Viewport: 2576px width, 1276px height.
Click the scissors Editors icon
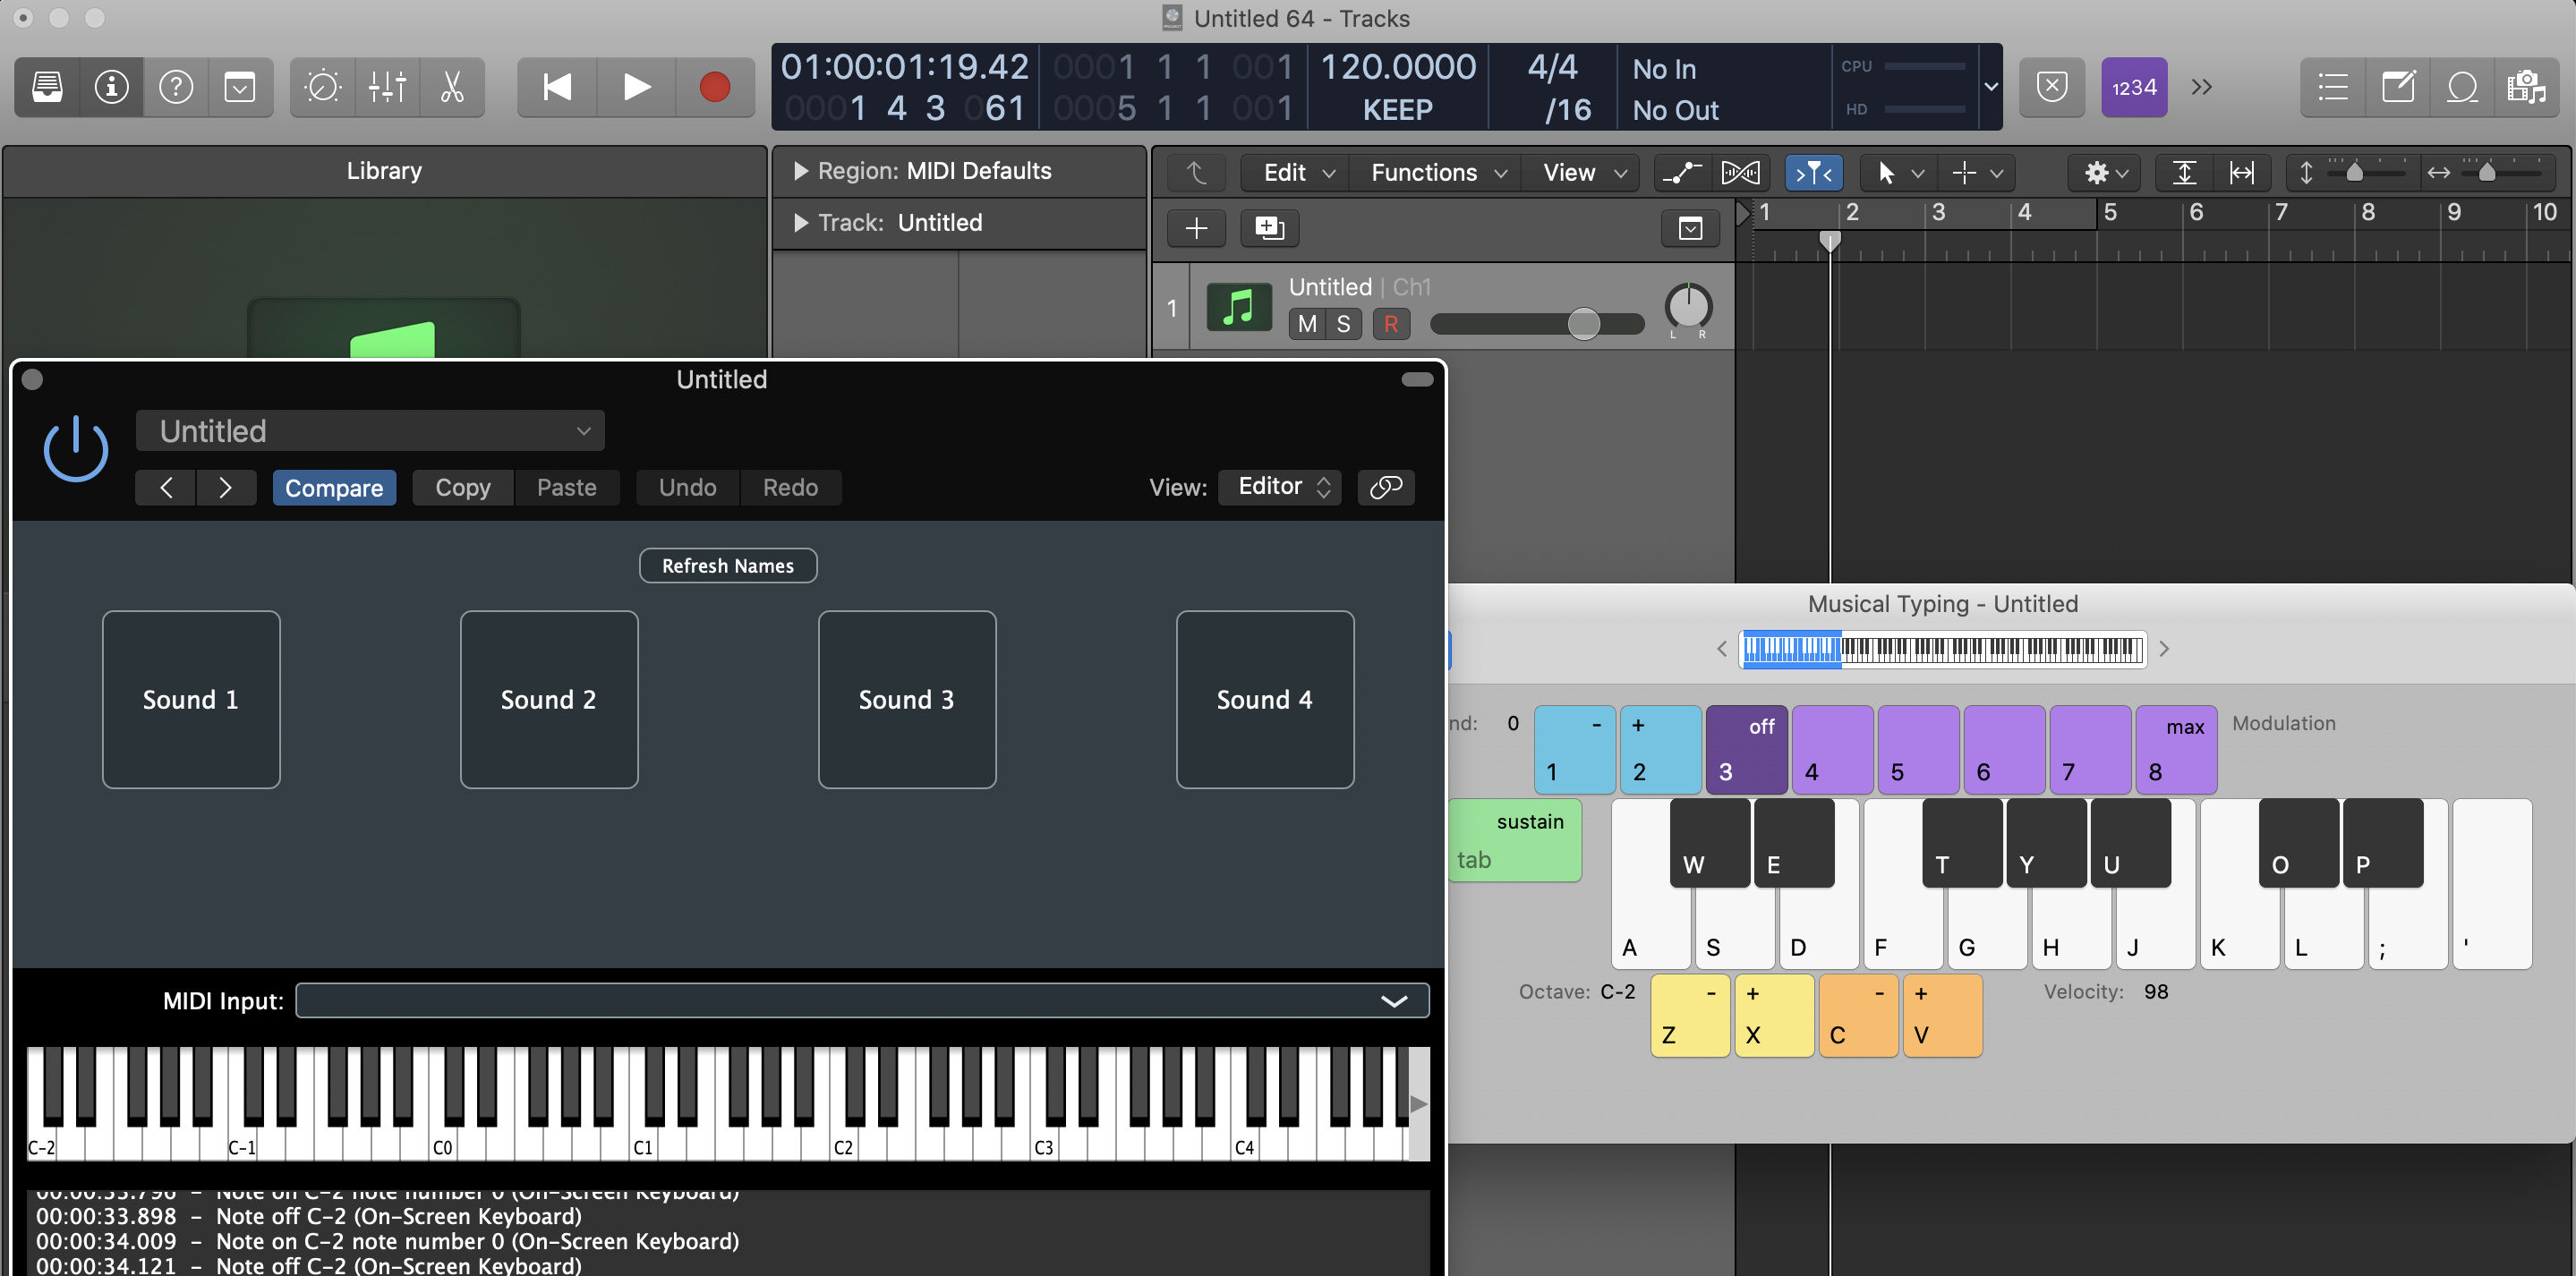click(452, 87)
